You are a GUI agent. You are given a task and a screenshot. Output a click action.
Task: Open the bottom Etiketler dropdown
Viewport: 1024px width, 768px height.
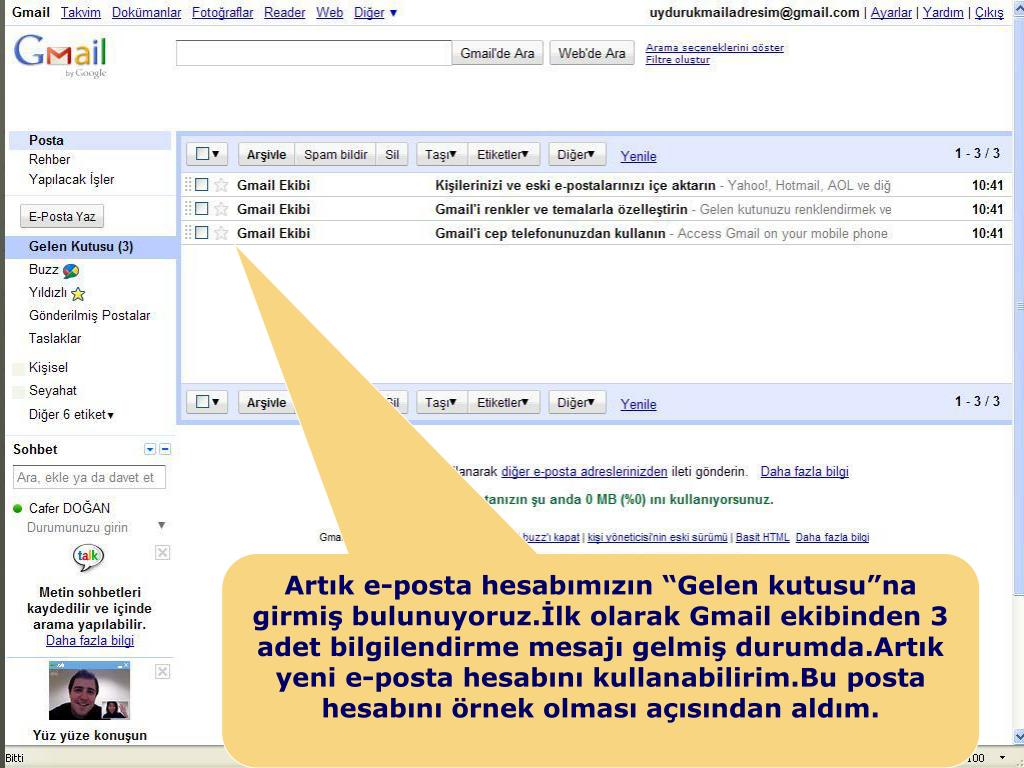point(503,403)
